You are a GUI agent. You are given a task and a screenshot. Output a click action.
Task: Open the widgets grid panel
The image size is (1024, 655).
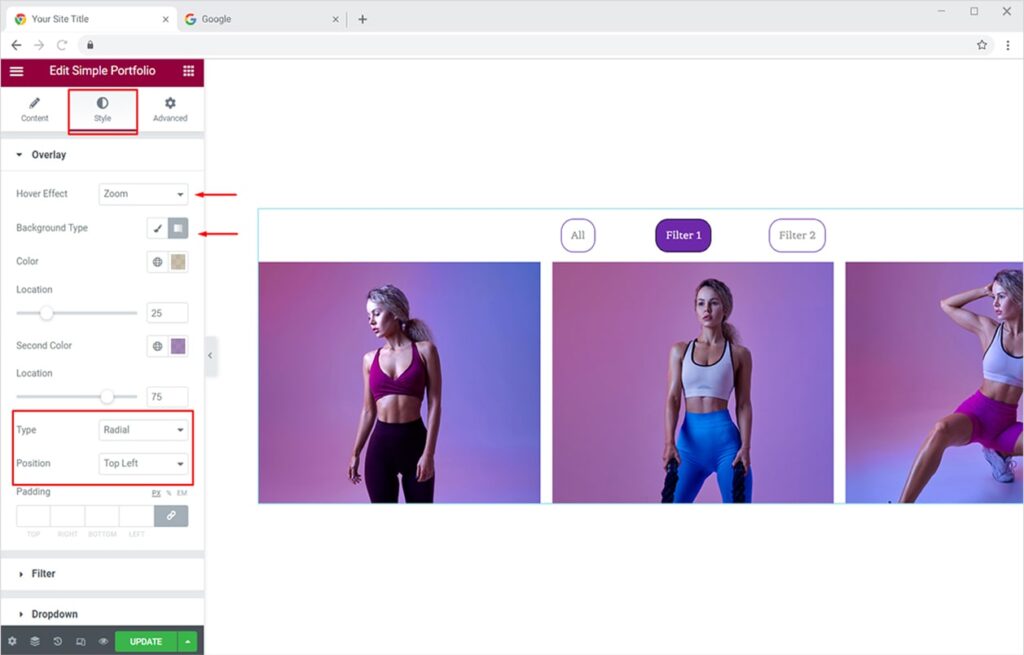pos(188,71)
